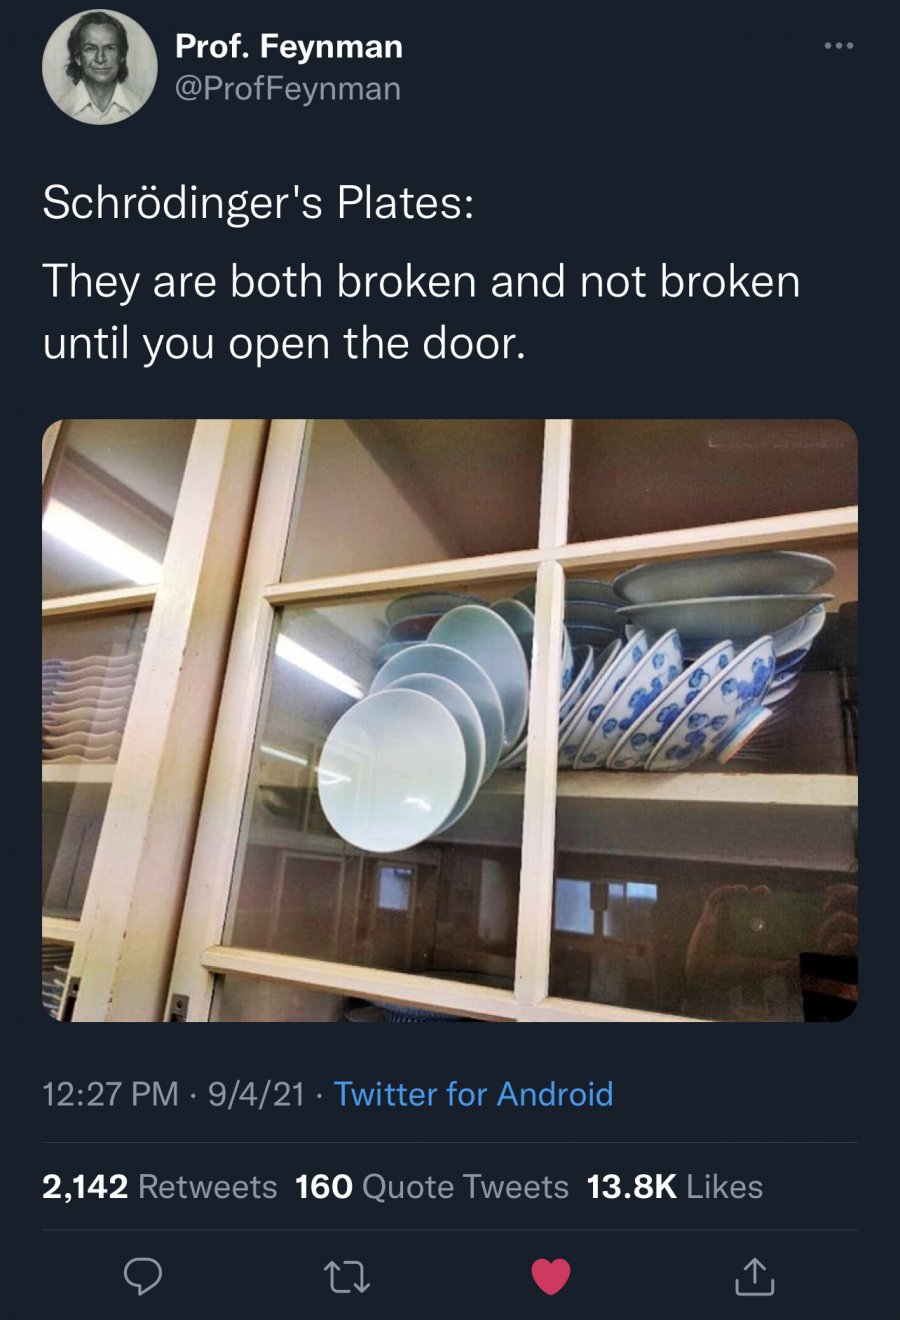The height and width of the screenshot is (1320, 900).
Task: Open the Prof. Feynman display name
Action: [289, 46]
